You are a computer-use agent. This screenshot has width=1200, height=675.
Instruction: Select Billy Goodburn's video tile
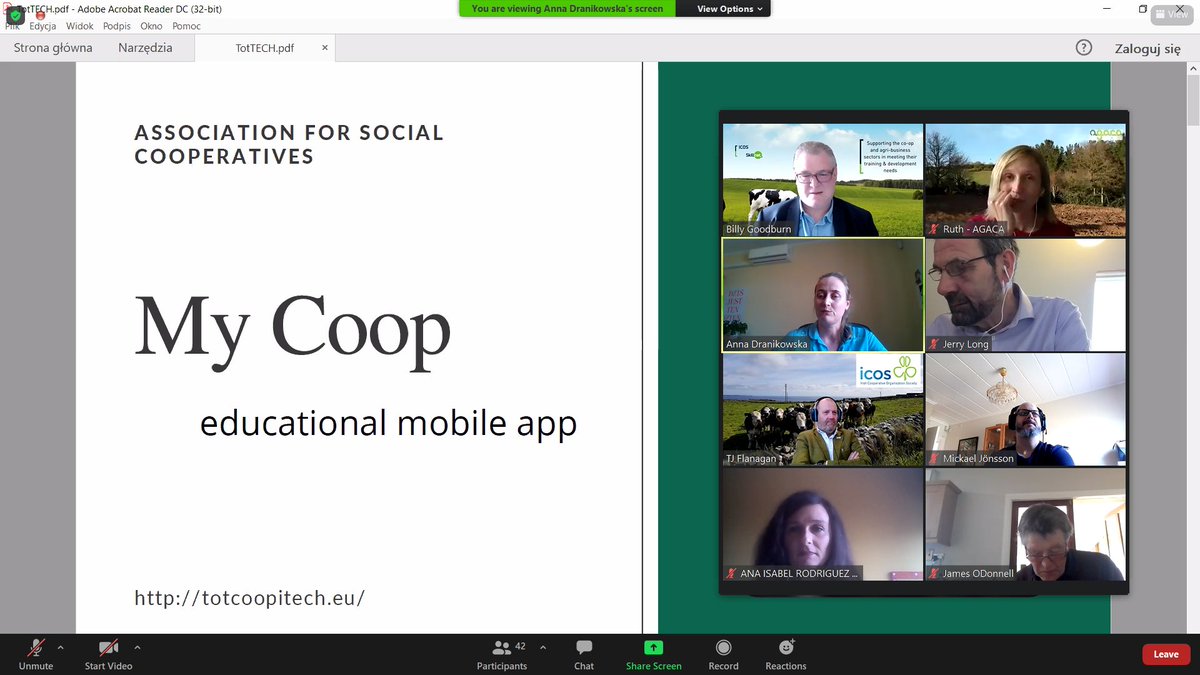pos(822,180)
